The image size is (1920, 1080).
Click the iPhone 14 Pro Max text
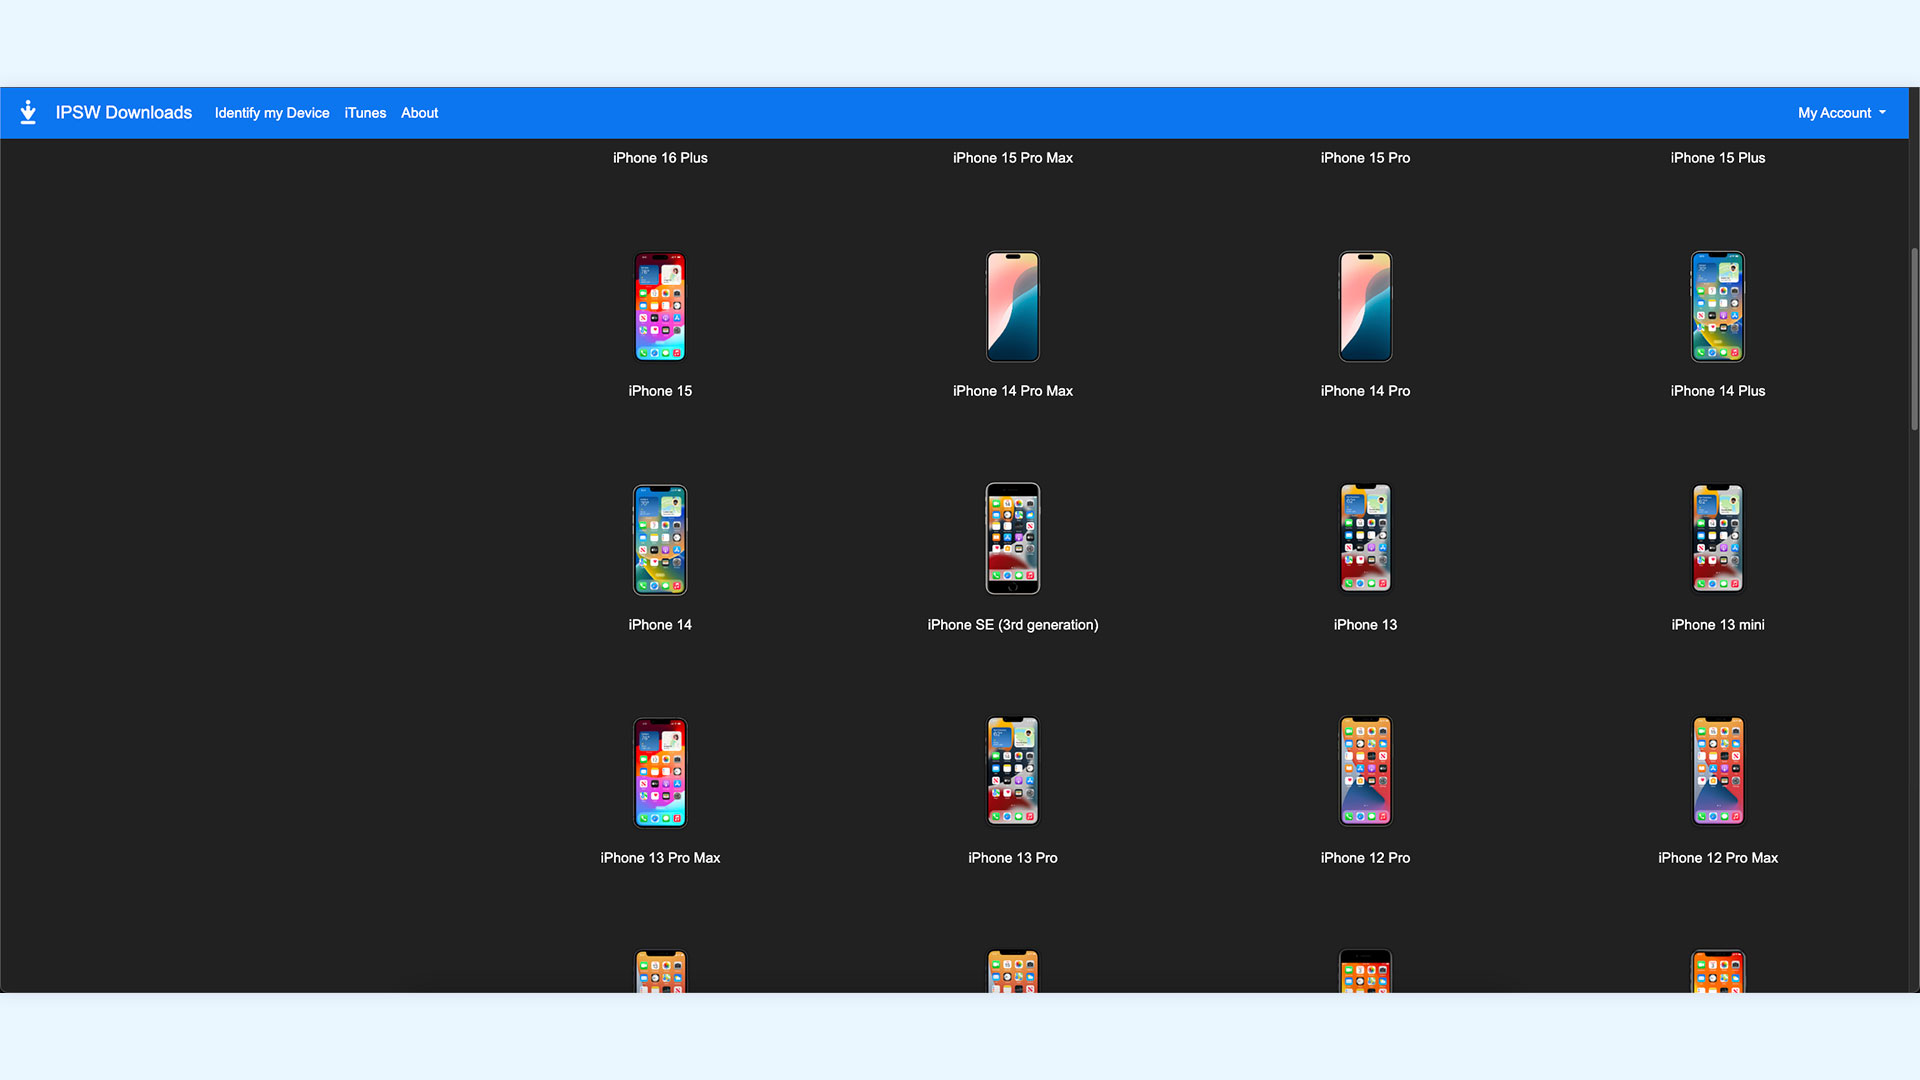pyautogui.click(x=1013, y=391)
